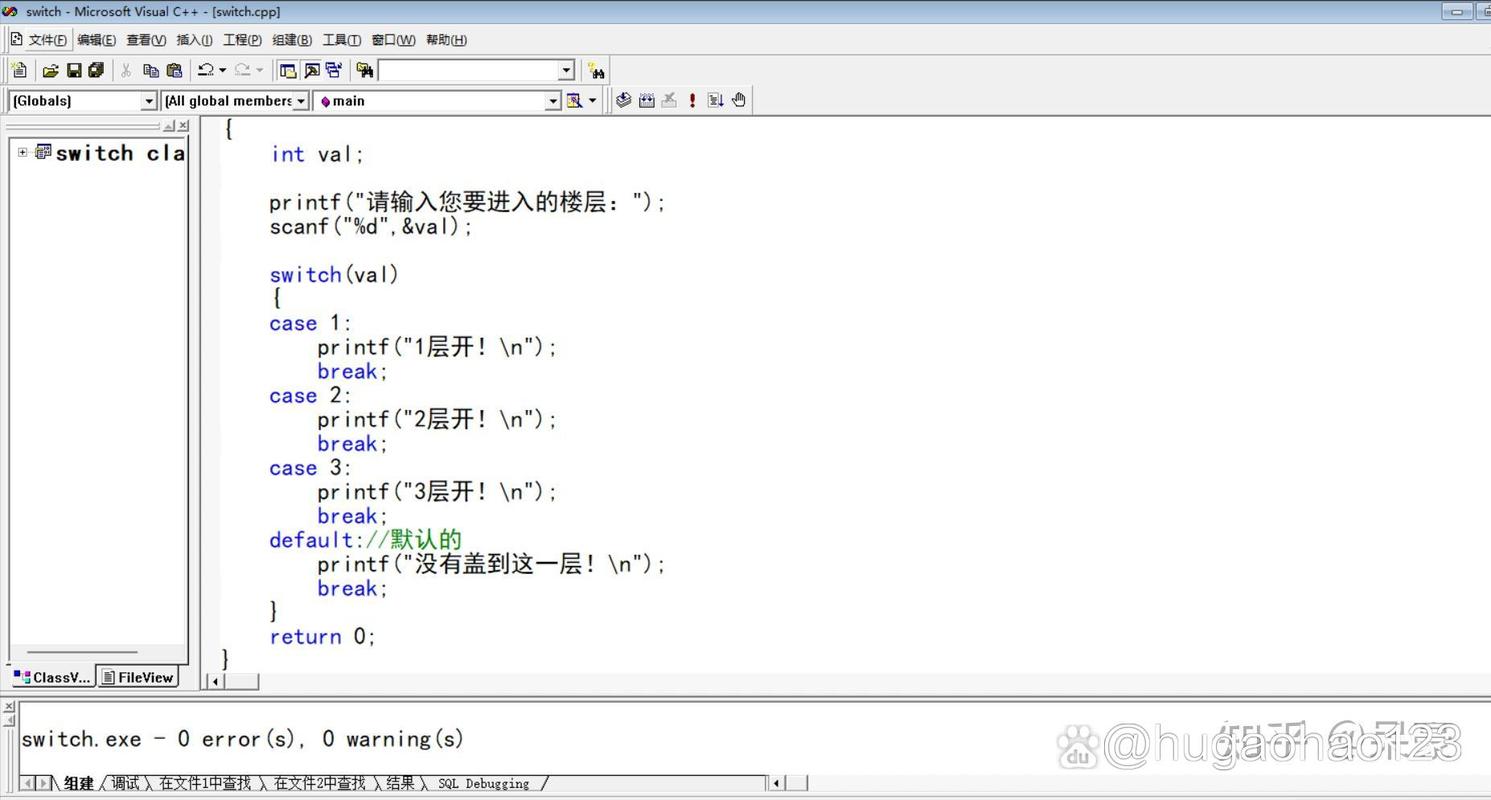Expand the switch classes tree node
The width and height of the screenshot is (1491, 800).
pos(22,153)
